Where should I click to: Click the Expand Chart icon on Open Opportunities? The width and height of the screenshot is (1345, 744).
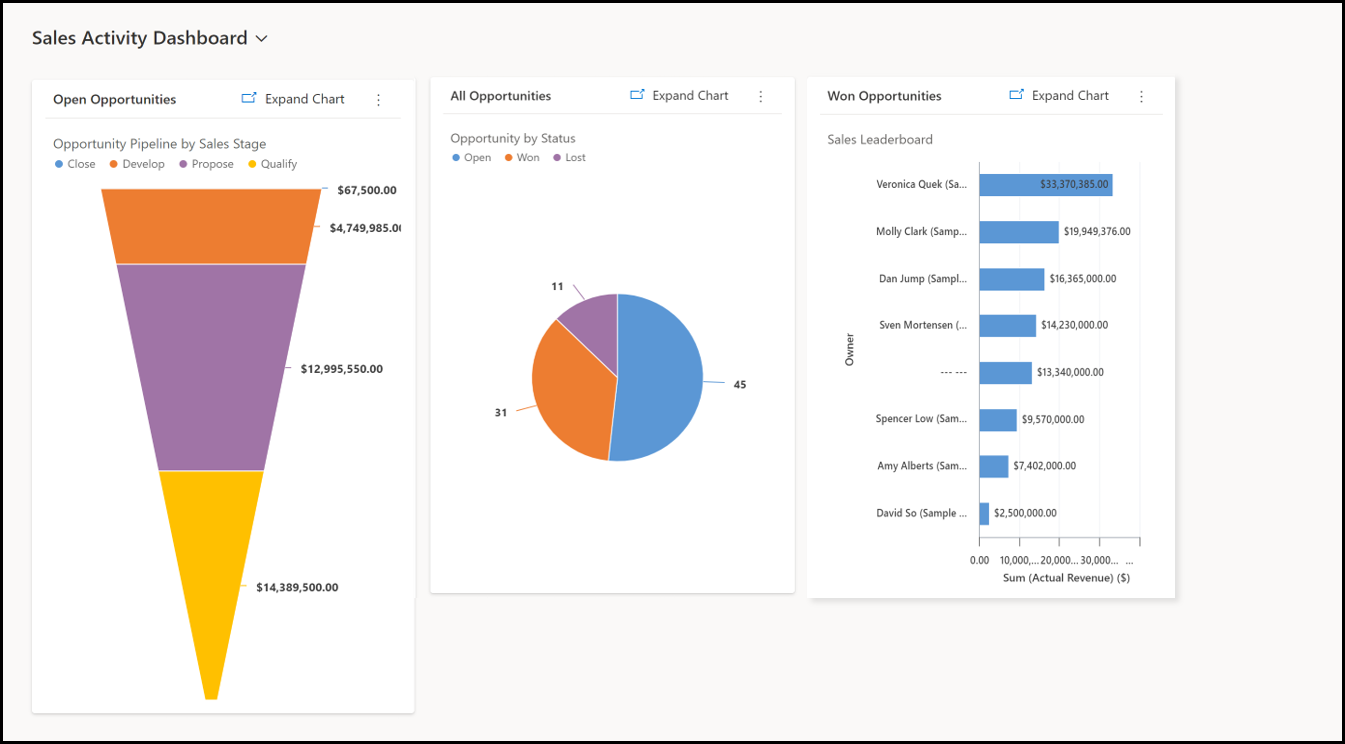(248, 99)
